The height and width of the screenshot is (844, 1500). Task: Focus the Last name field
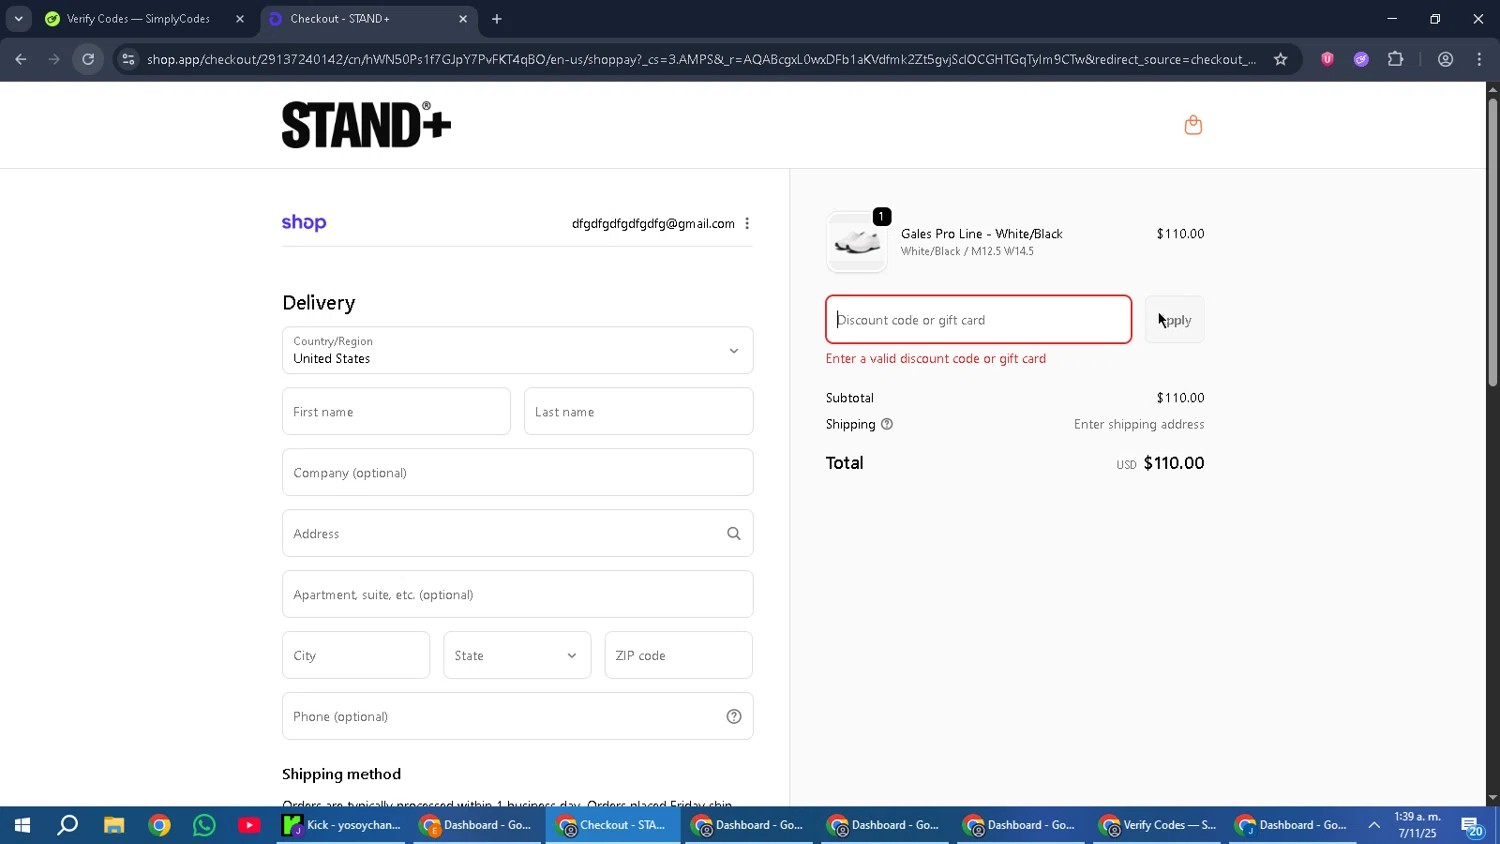point(638,412)
